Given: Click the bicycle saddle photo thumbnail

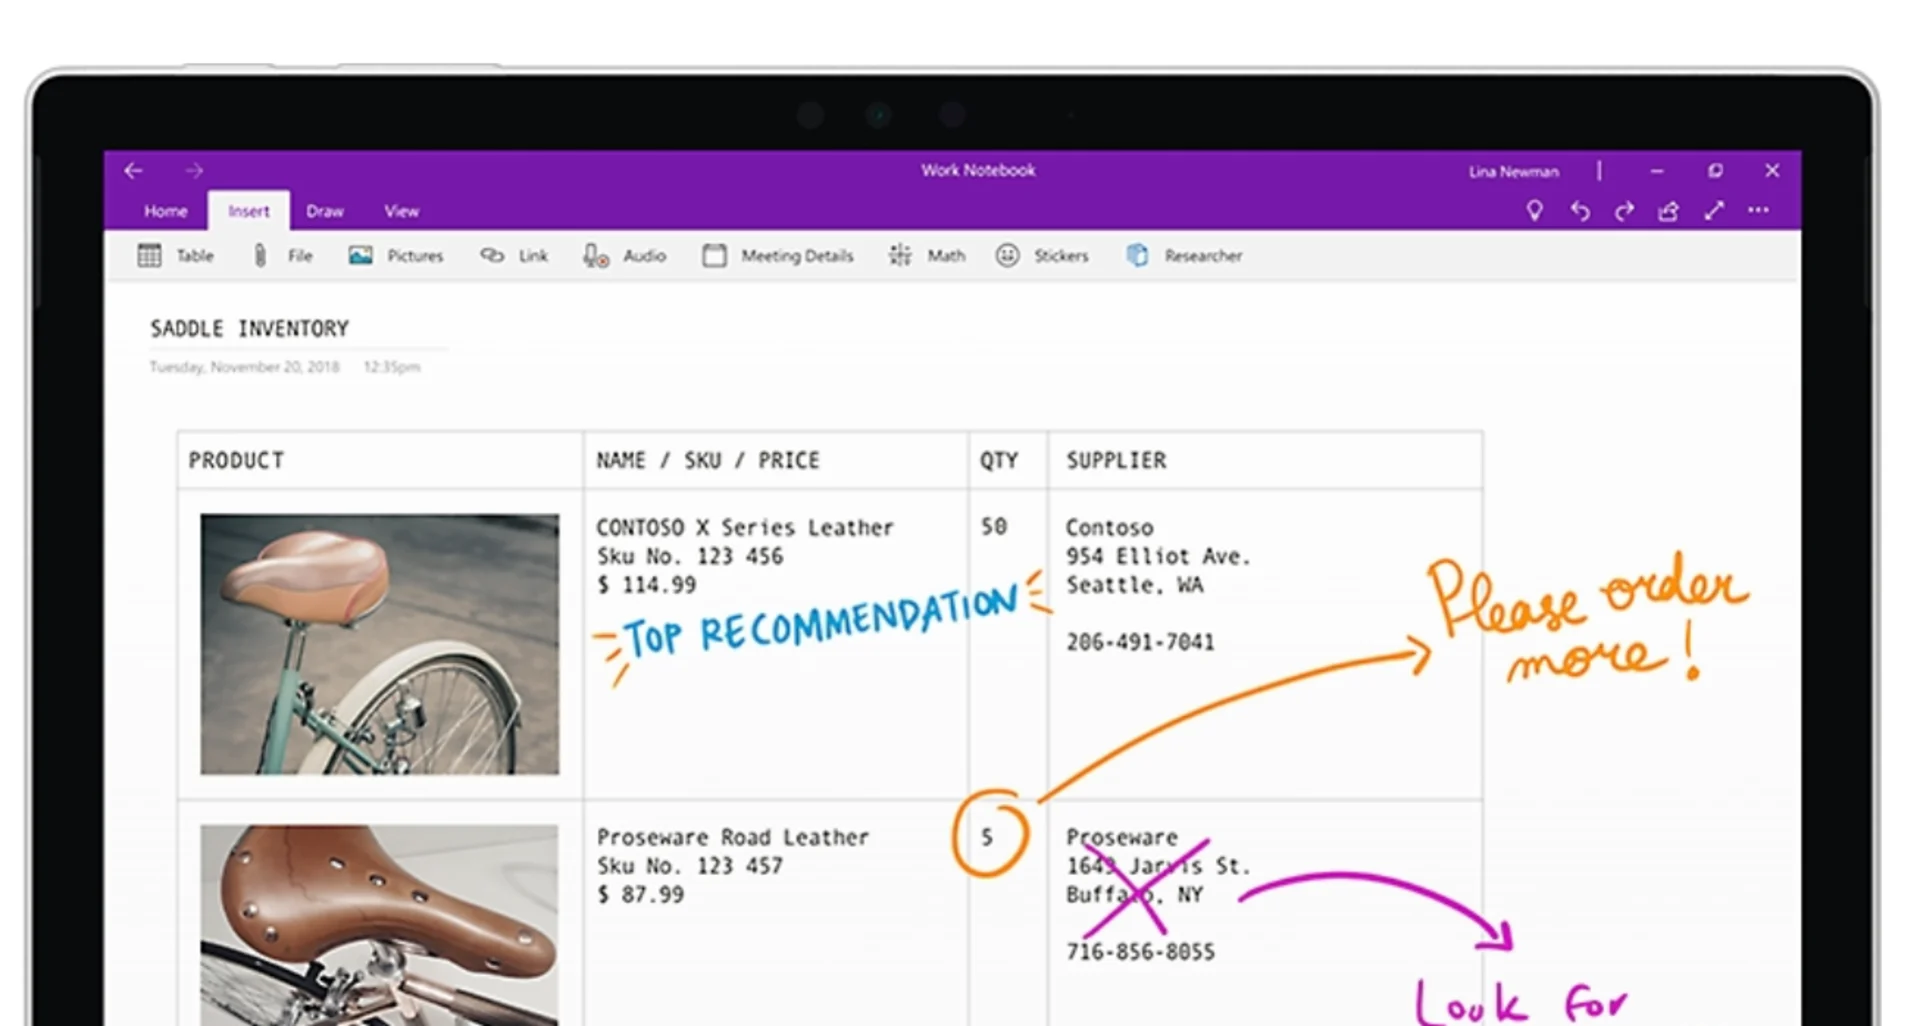Looking at the screenshot, I should [380, 645].
